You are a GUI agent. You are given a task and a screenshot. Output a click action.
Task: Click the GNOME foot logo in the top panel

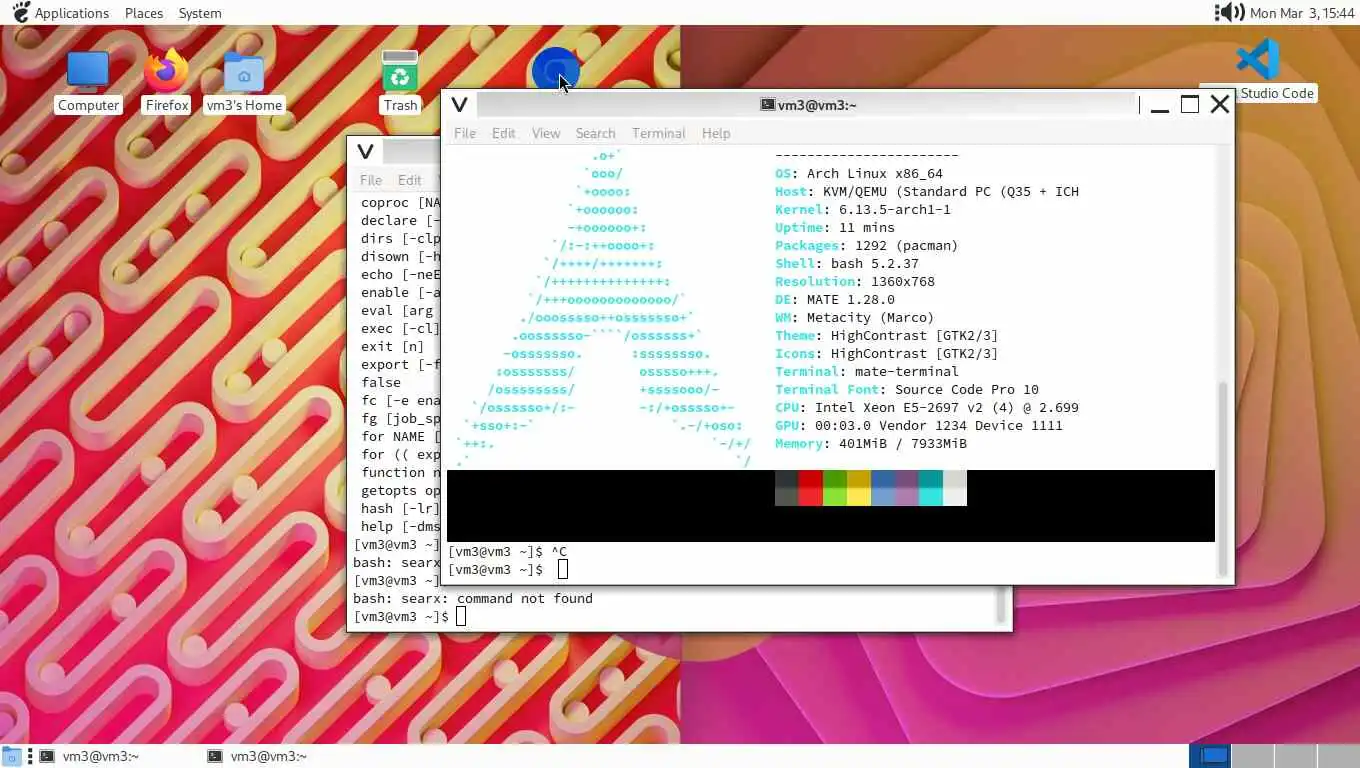[x=20, y=12]
